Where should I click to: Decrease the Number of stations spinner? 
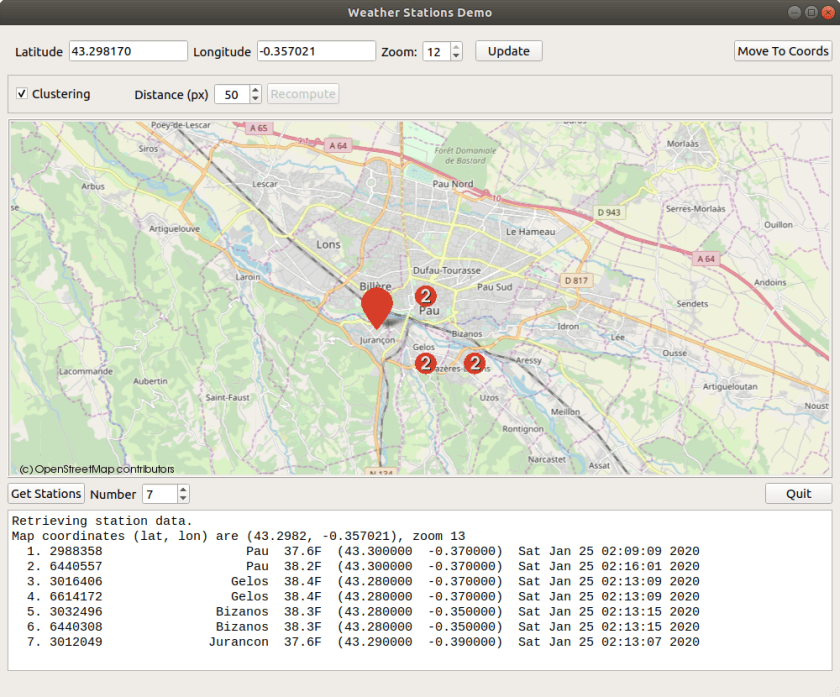coord(183,498)
